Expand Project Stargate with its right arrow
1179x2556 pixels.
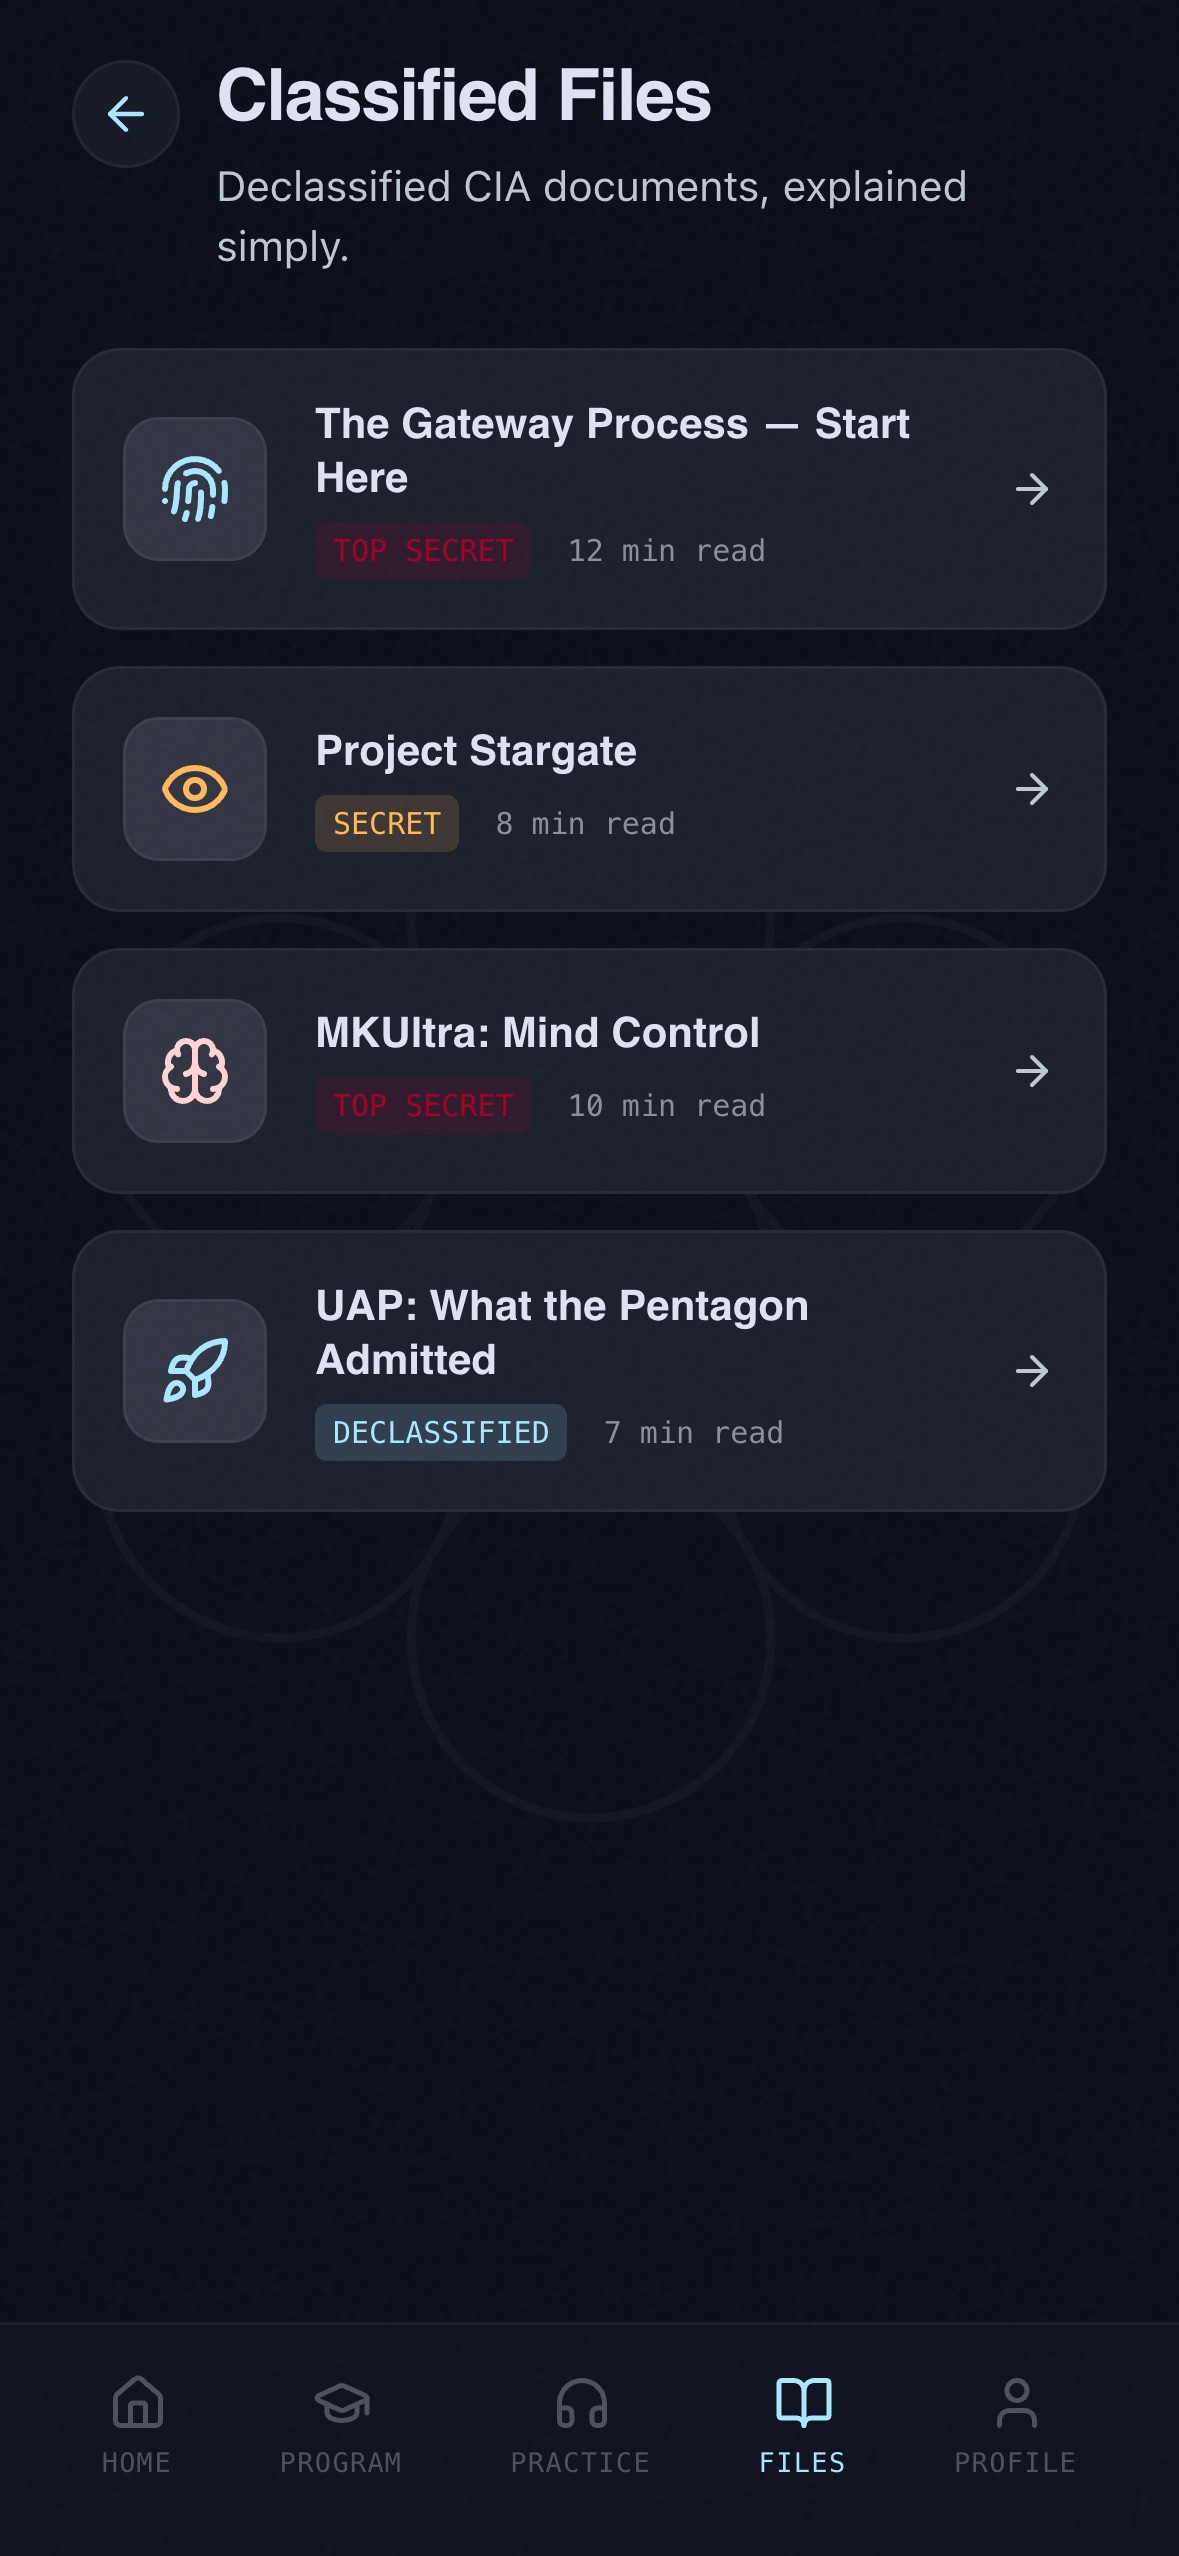tap(1032, 789)
